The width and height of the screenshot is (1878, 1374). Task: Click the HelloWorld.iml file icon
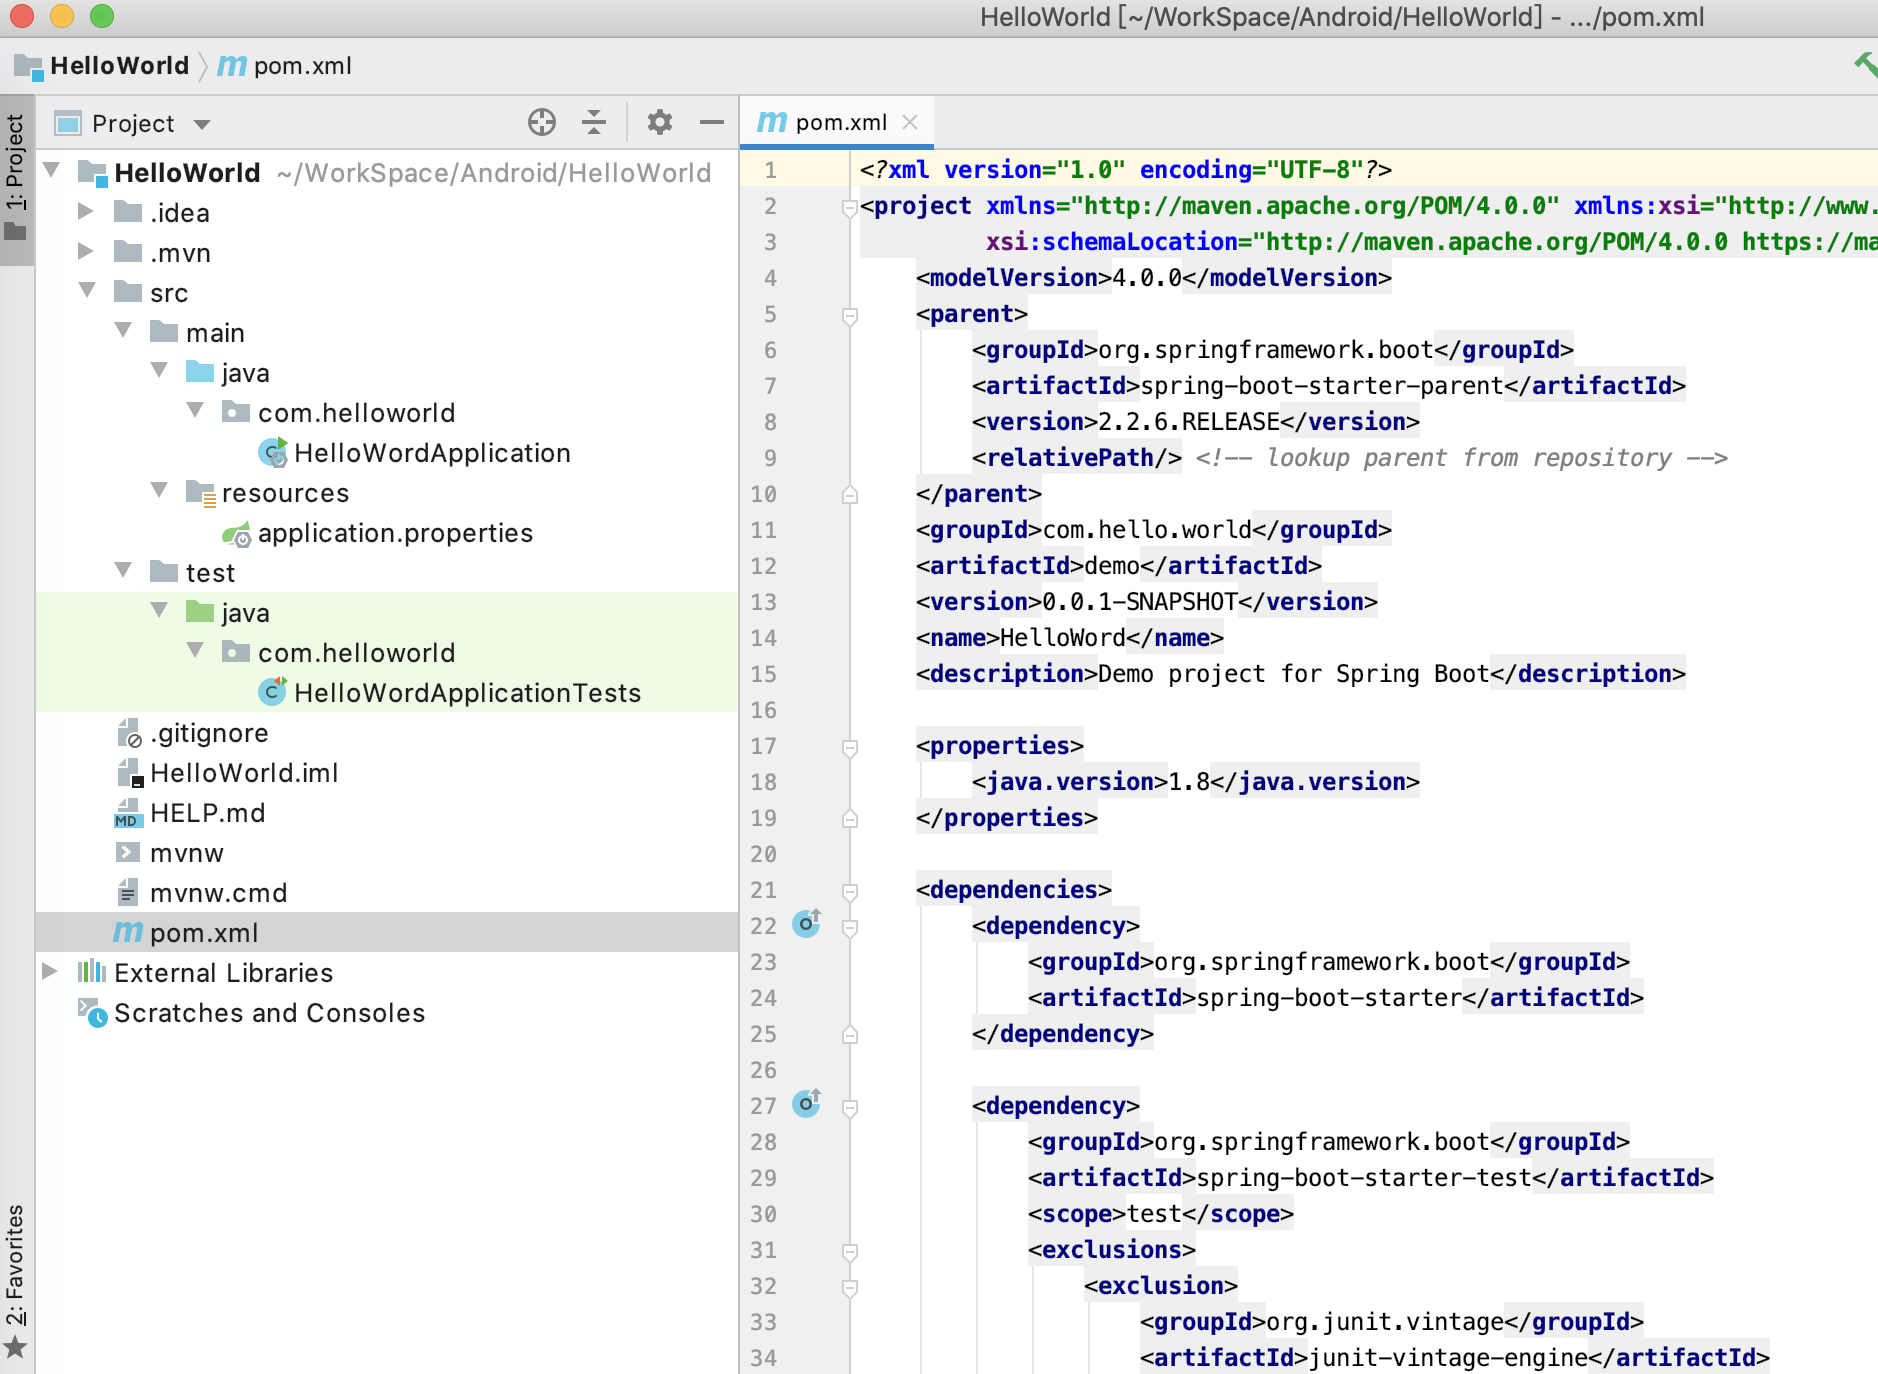(x=130, y=773)
